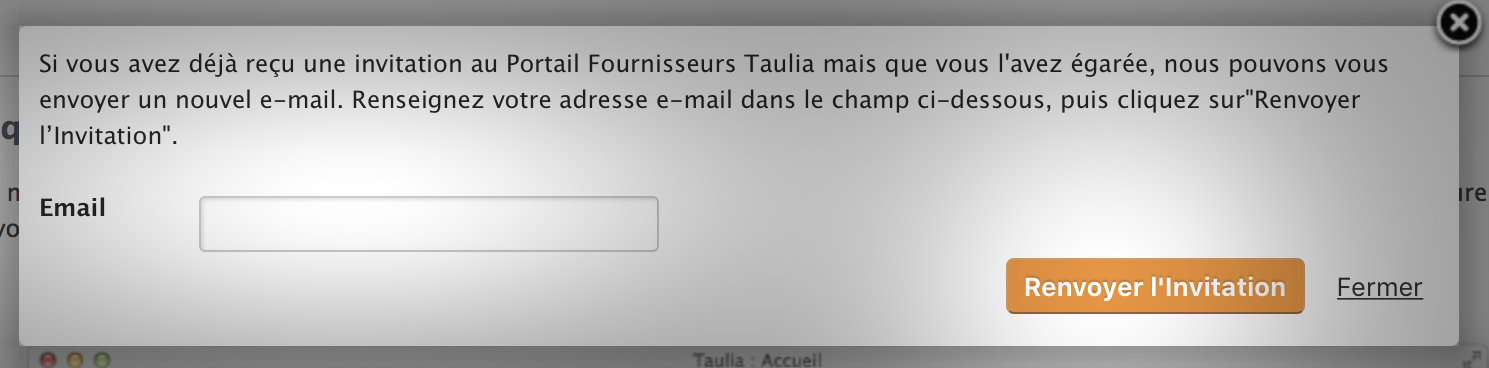This screenshot has width=1489, height=368.
Task: Click the red window close button
Action: tap(48, 358)
